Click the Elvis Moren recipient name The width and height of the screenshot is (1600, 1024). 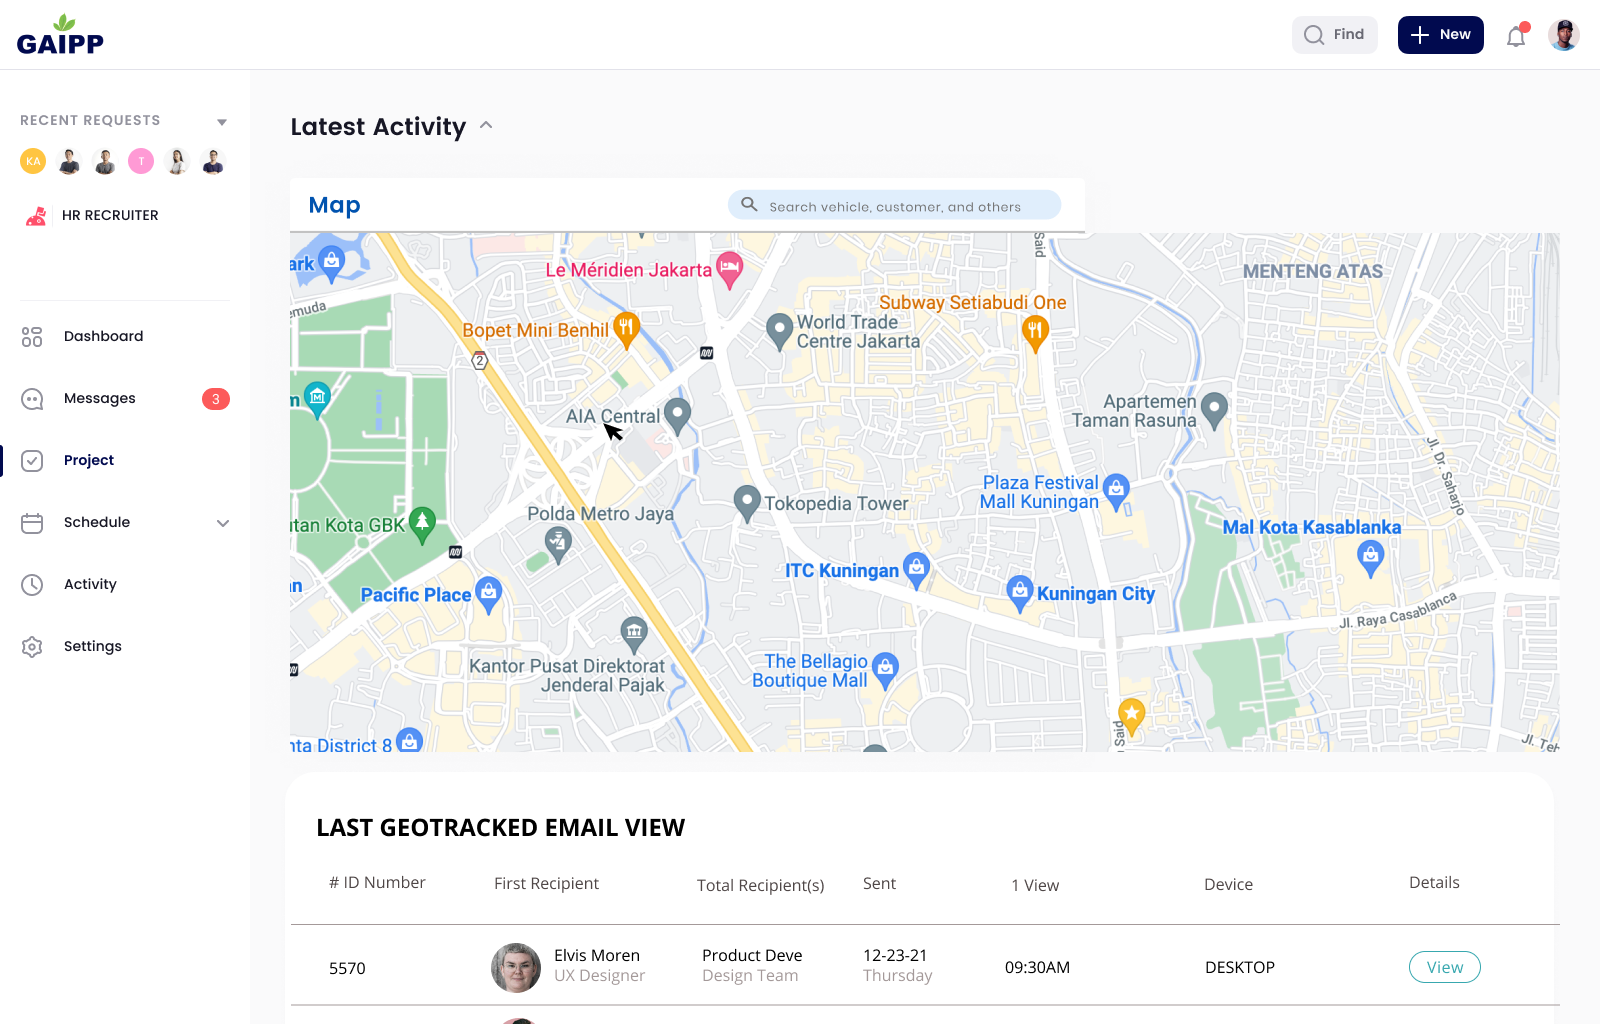pos(597,956)
